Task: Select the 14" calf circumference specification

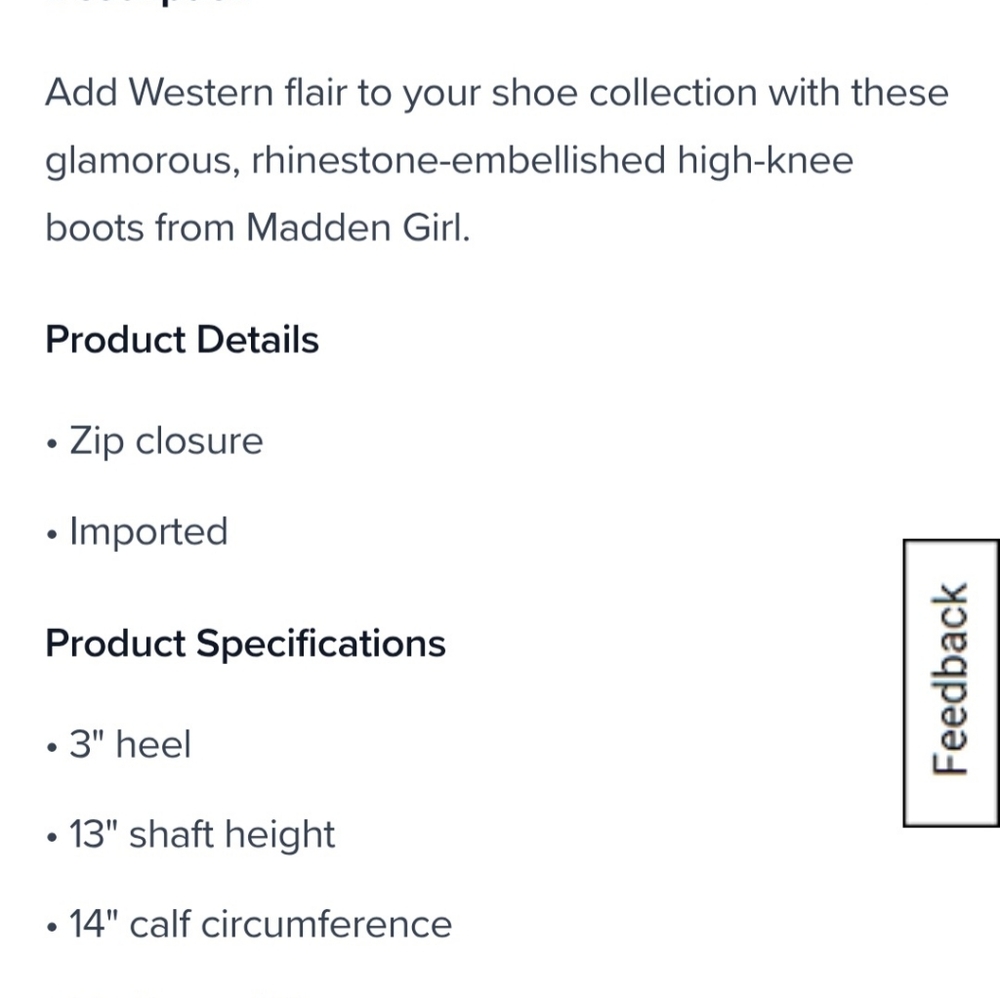Action: point(261,923)
